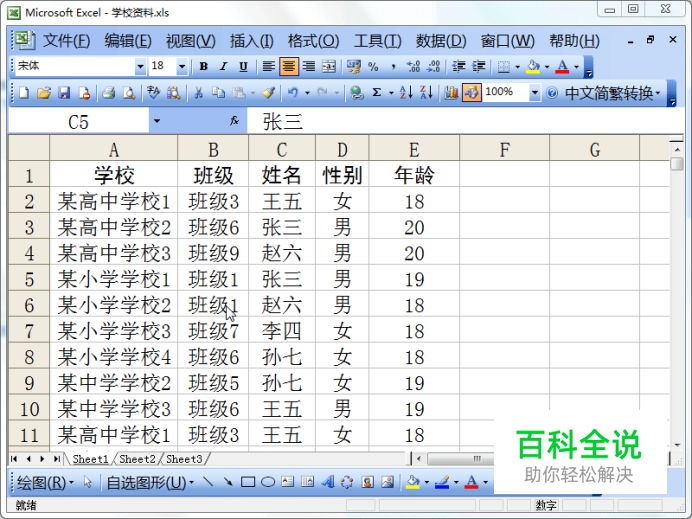The image size is (692, 519).
Task: Open the 数据(D) menu
Action: tap(441, 41)
